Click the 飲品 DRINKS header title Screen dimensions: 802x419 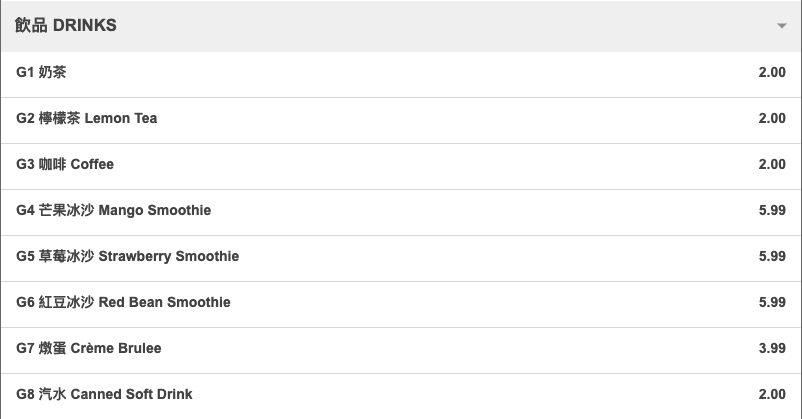click(66, 26)
